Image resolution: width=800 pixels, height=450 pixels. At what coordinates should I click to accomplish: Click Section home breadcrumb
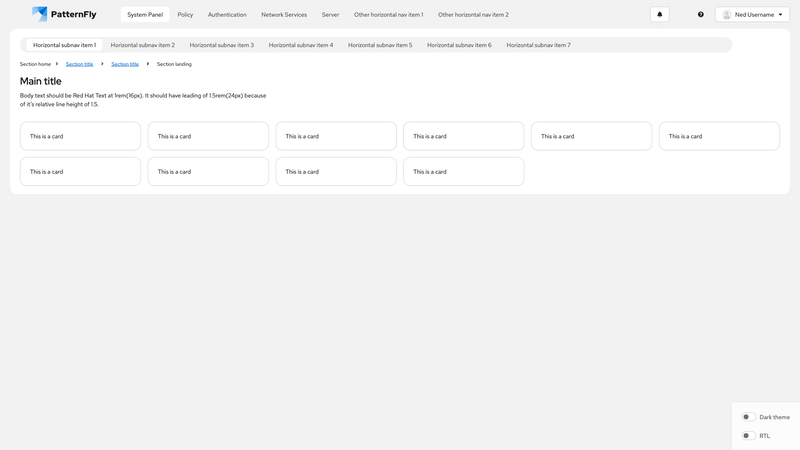click(35, 64)
